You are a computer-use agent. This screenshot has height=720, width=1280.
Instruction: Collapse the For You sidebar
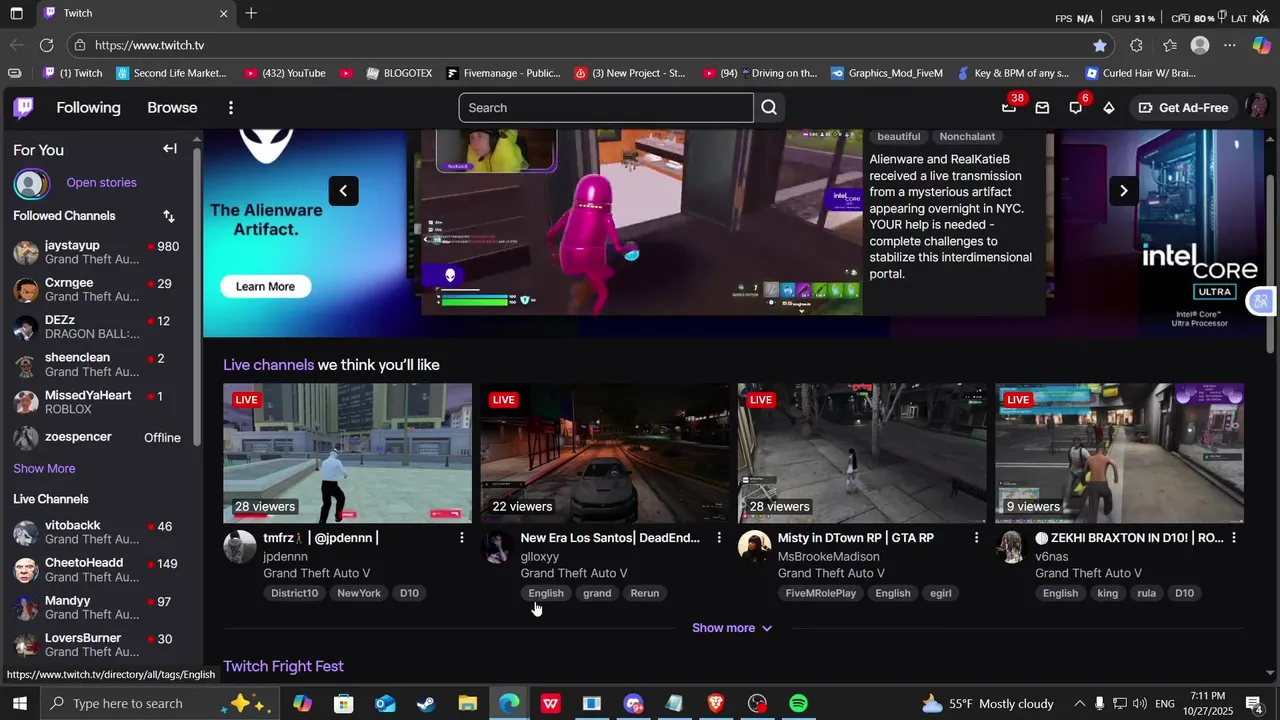[170, 149]
